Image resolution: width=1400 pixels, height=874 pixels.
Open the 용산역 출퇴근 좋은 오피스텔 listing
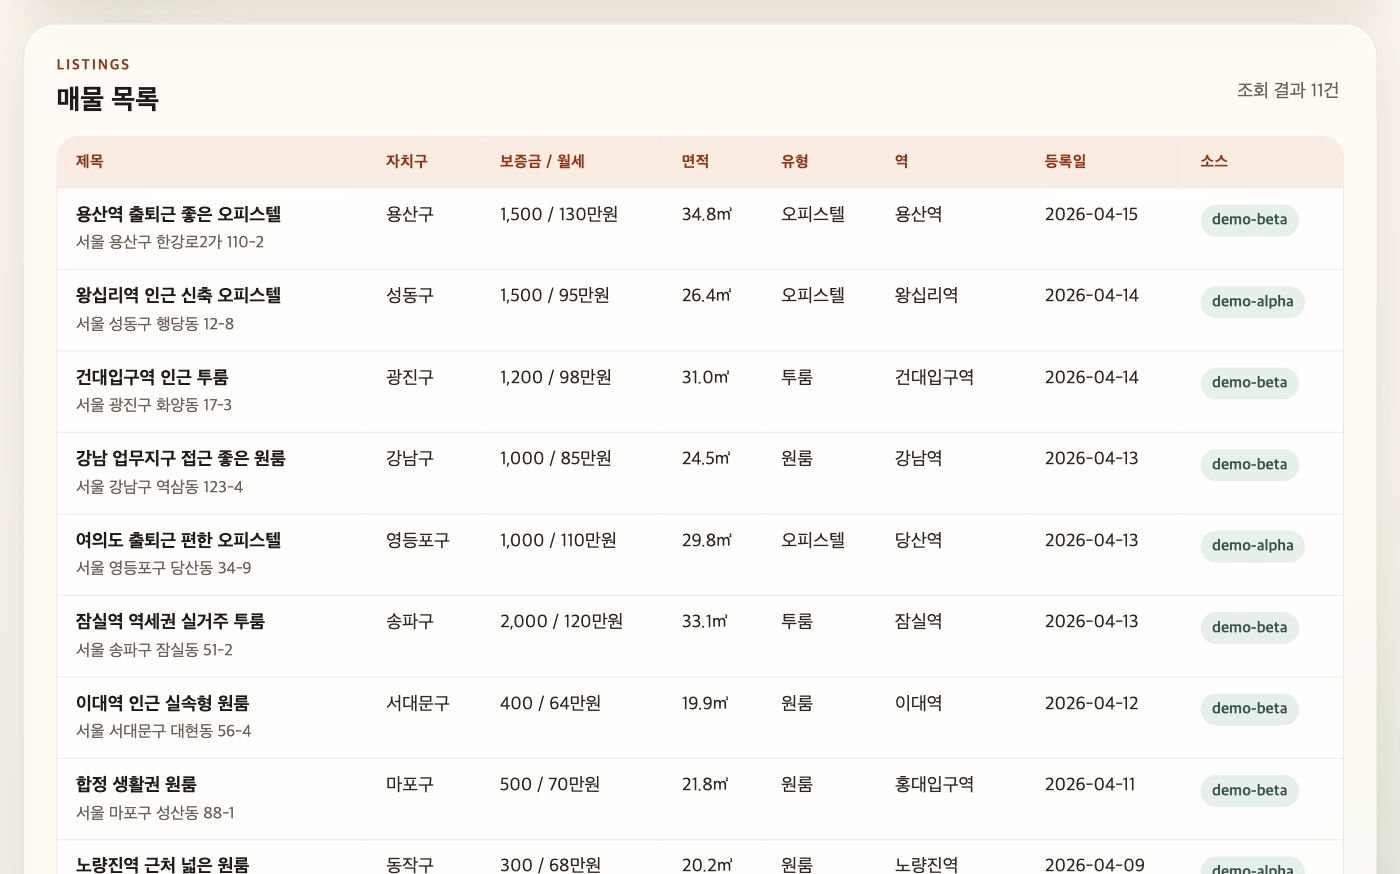click(178, 214)
